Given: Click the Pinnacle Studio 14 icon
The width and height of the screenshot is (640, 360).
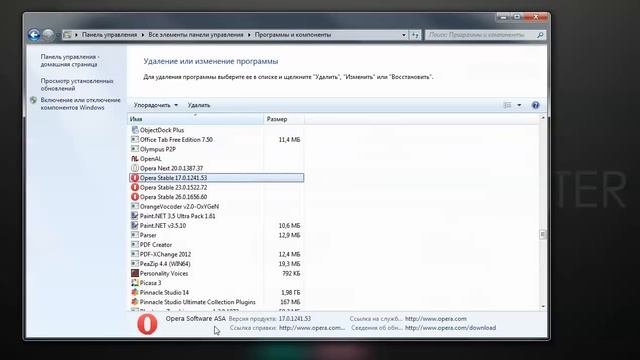Looking at the screenshot, I should (135, 292).
